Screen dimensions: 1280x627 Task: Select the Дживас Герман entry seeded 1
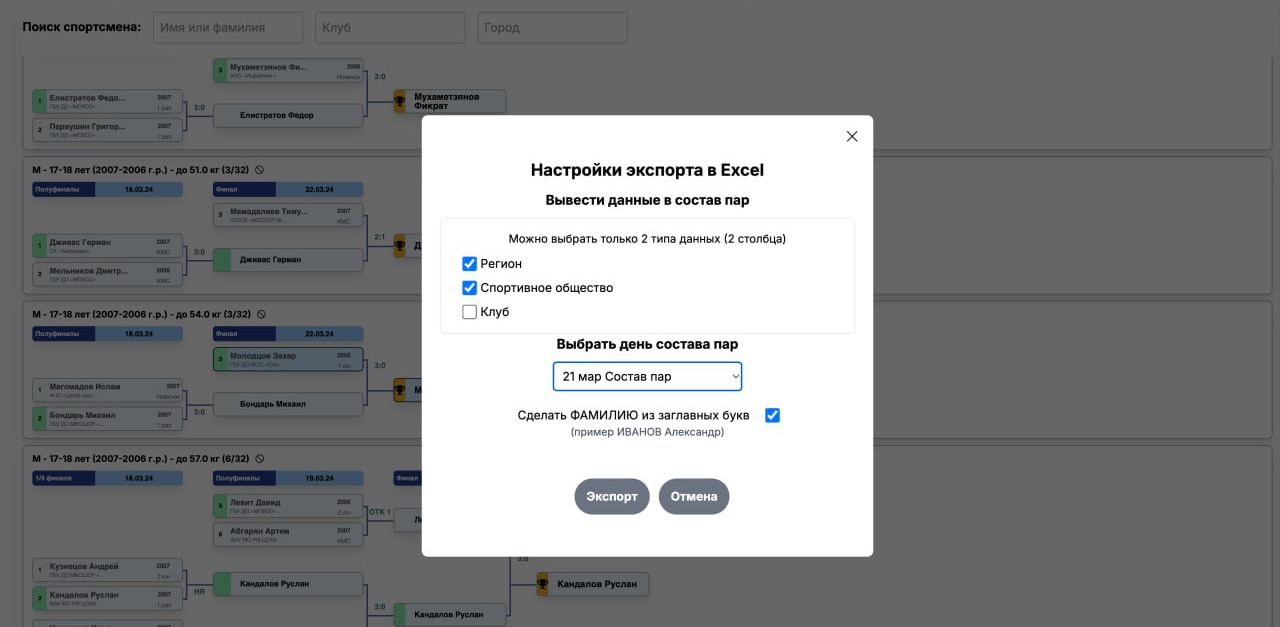(x=108, y=245)
